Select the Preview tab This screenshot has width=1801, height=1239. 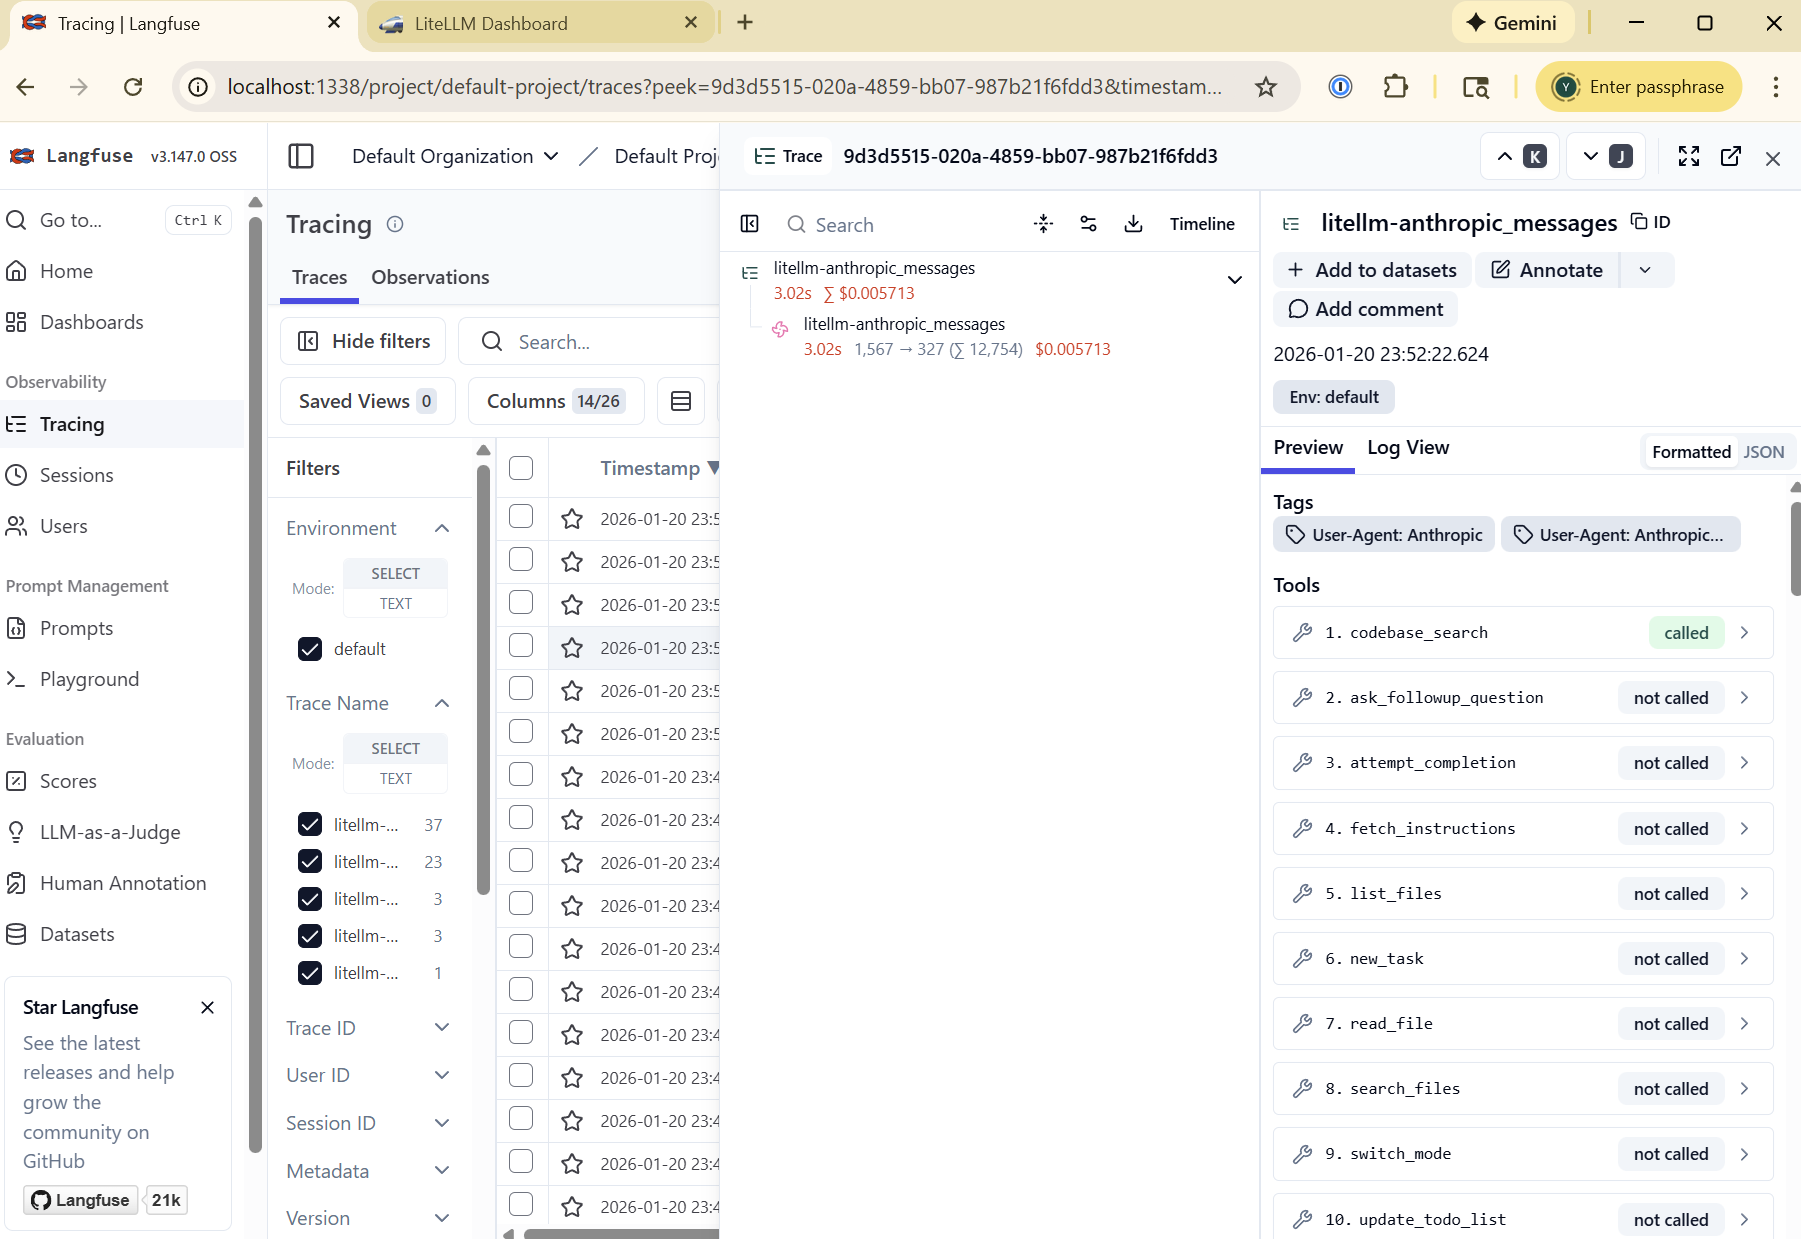(1308, 447)
